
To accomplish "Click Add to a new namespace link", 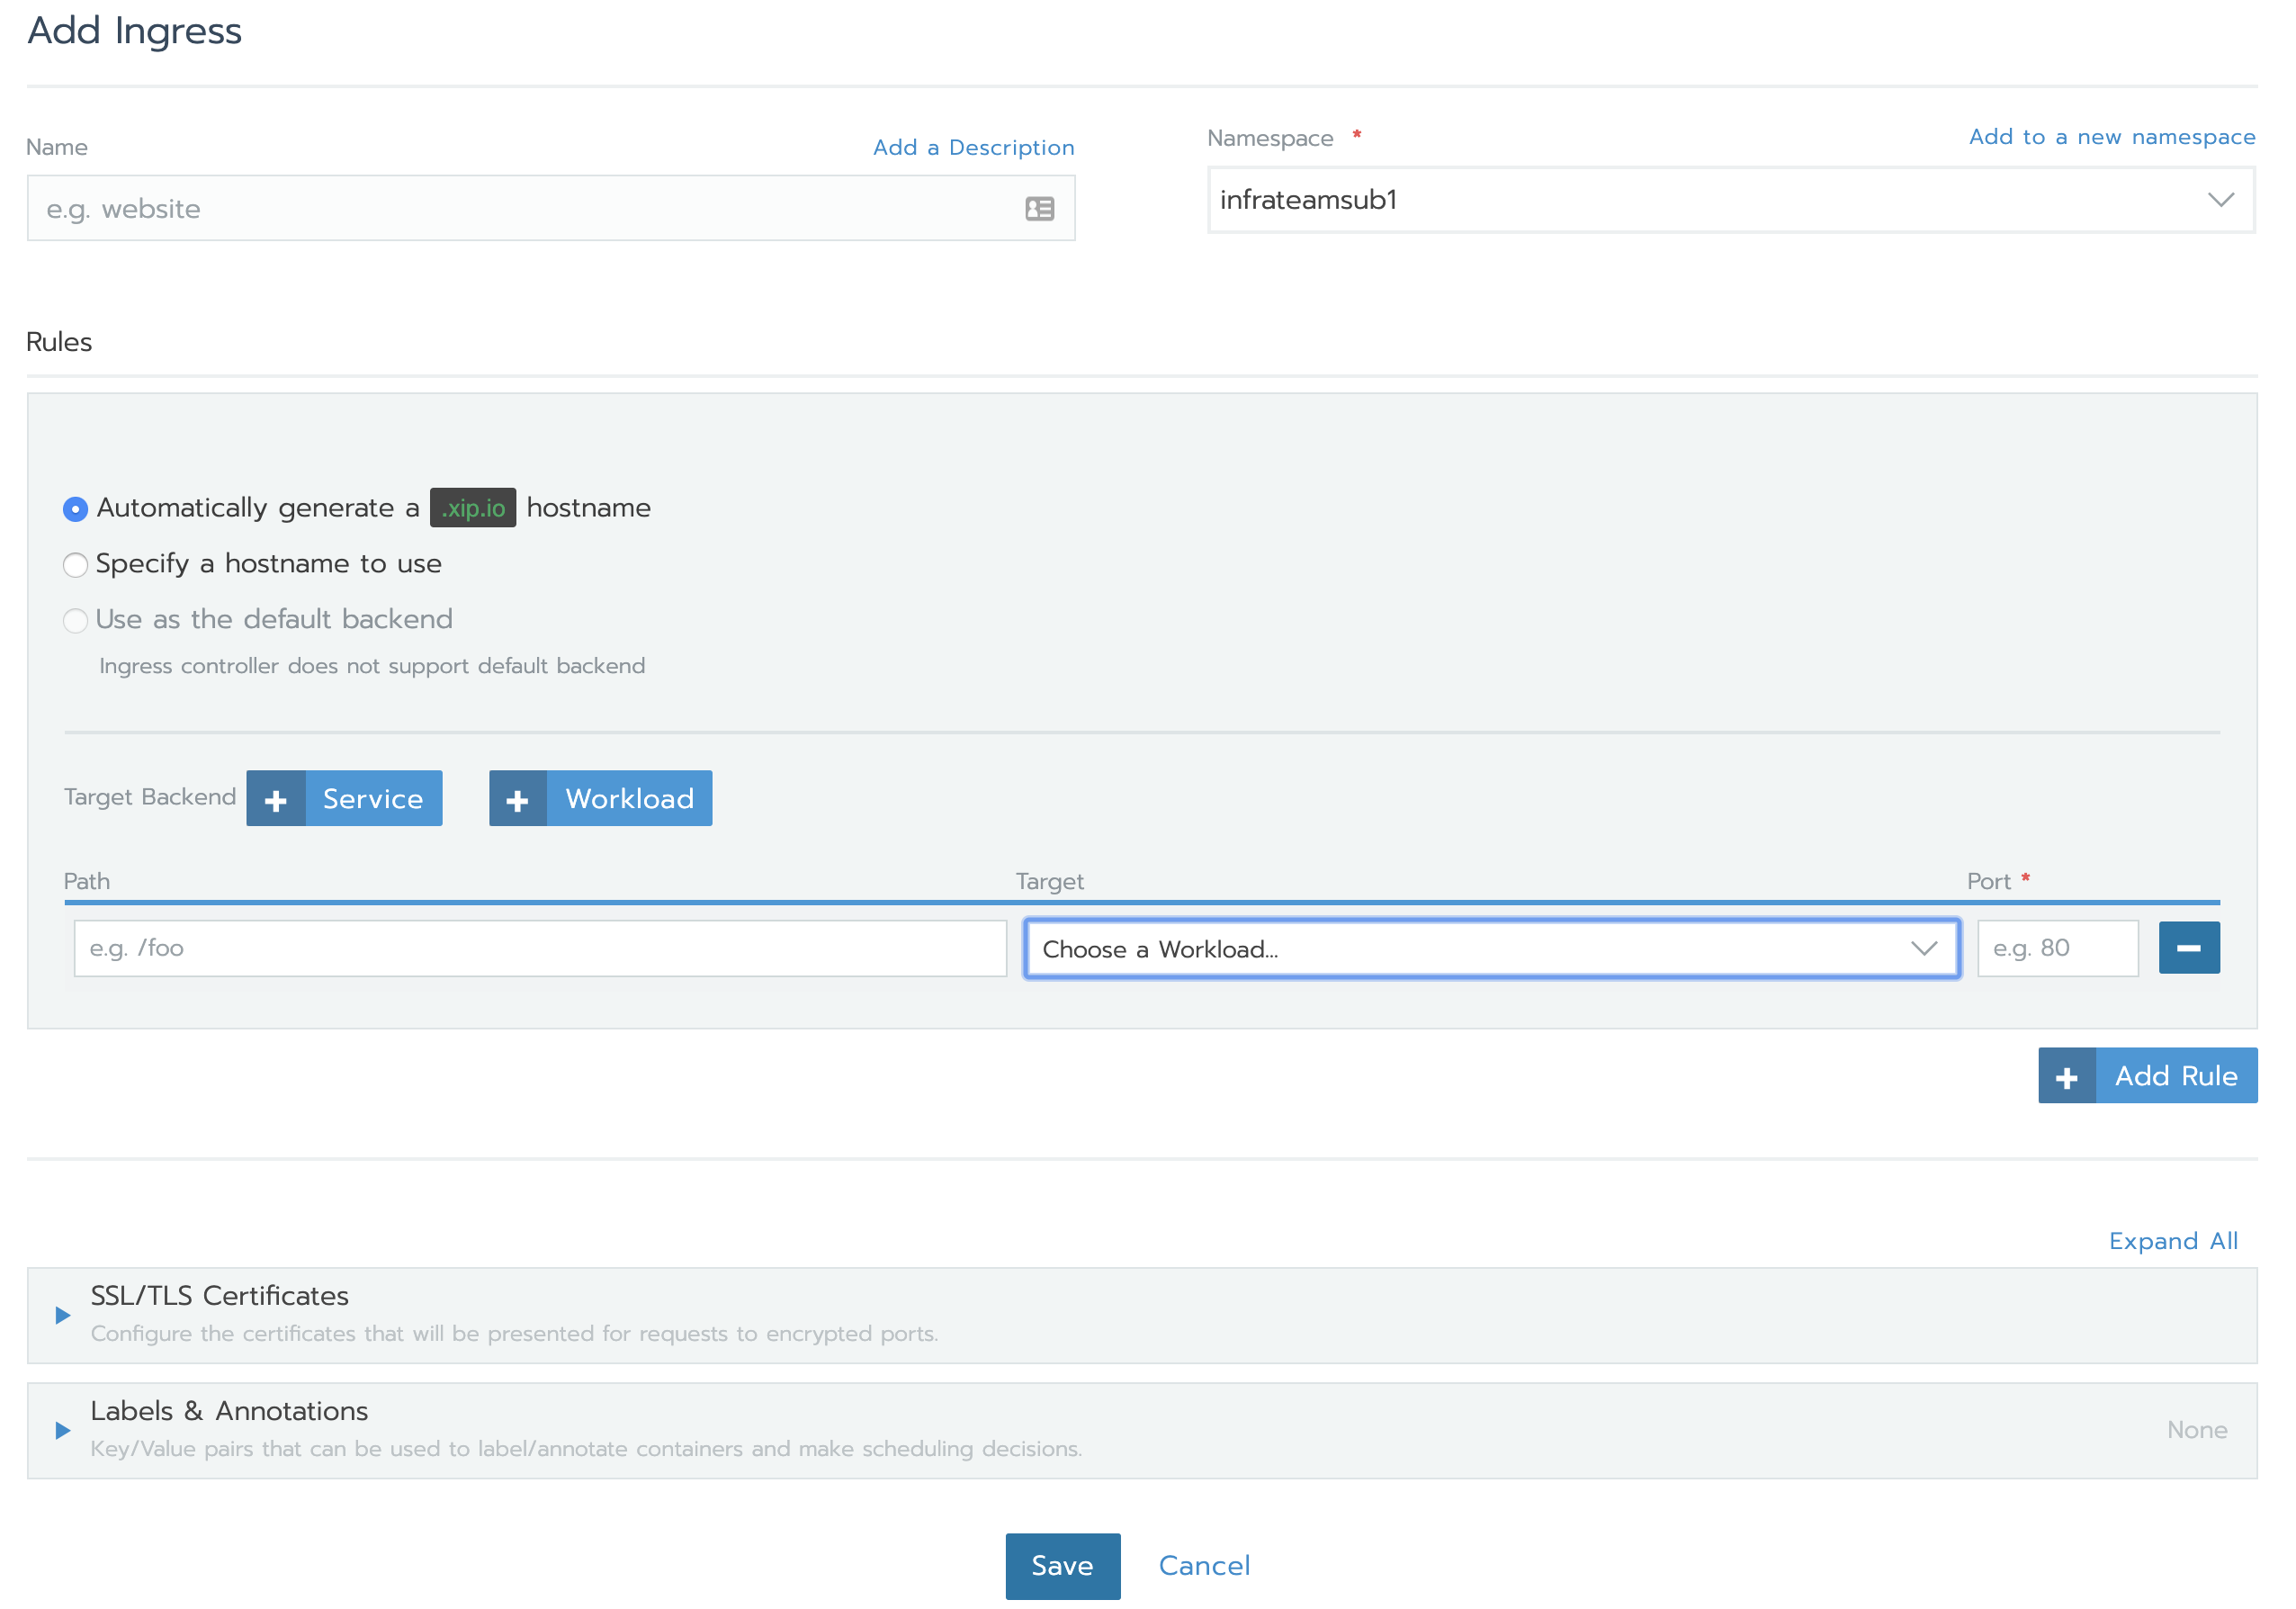I will [2111, 137].
